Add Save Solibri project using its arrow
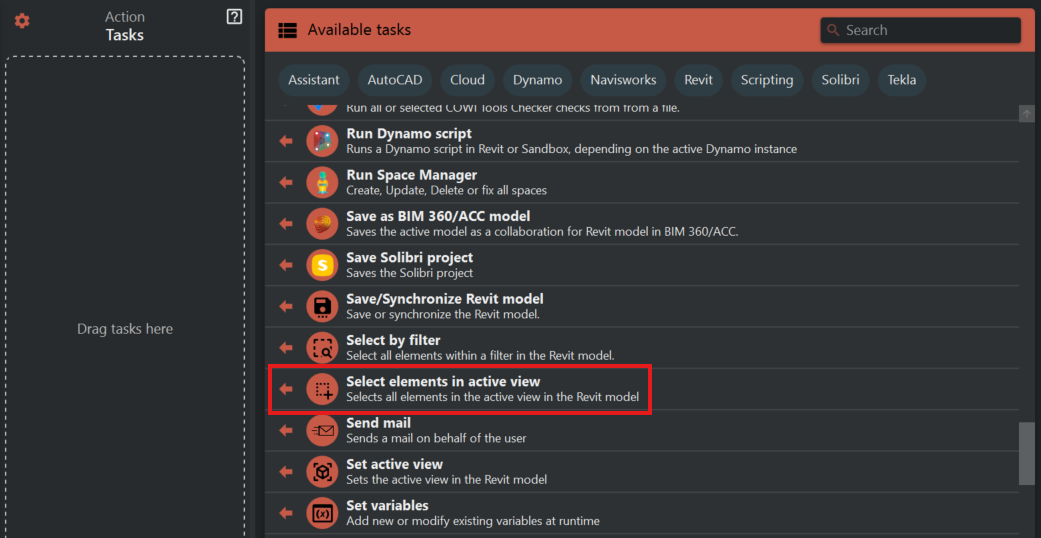Screen dimensions: 1041x538 tap(286, 265)
